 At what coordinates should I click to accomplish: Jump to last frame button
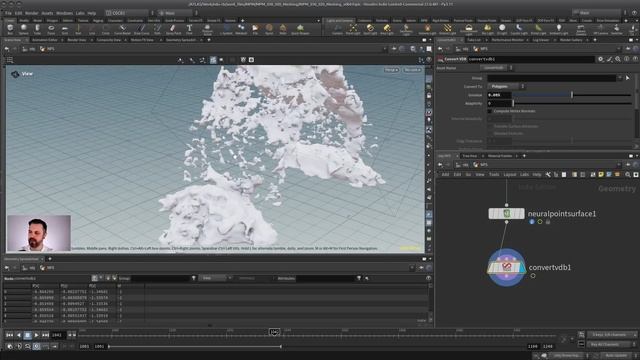(x=45, y=335)
